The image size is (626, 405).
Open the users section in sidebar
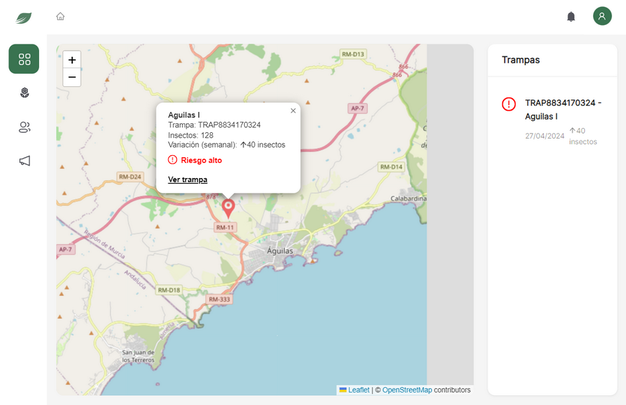pyautogui.click(x=24, y=127)
